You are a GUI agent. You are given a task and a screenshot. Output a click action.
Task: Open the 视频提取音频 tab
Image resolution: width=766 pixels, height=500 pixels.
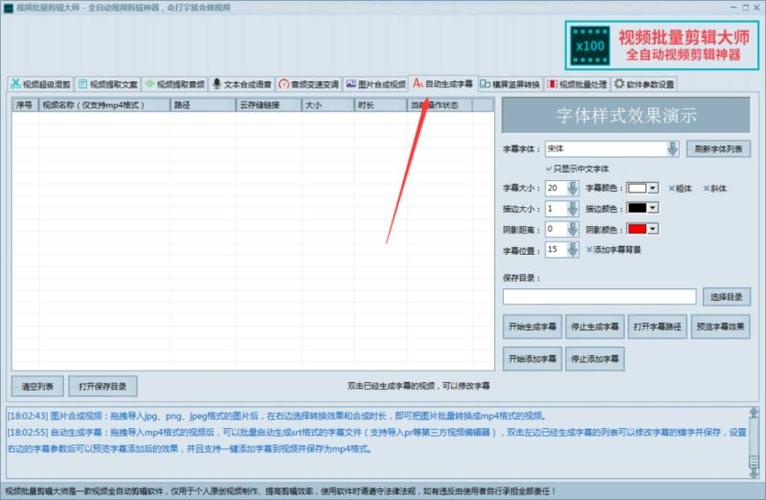(175, 84)
